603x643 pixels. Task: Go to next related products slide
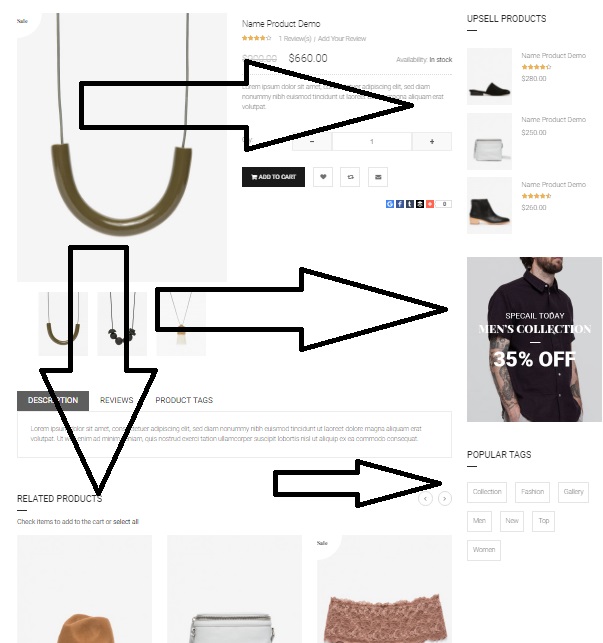point(445,499)
